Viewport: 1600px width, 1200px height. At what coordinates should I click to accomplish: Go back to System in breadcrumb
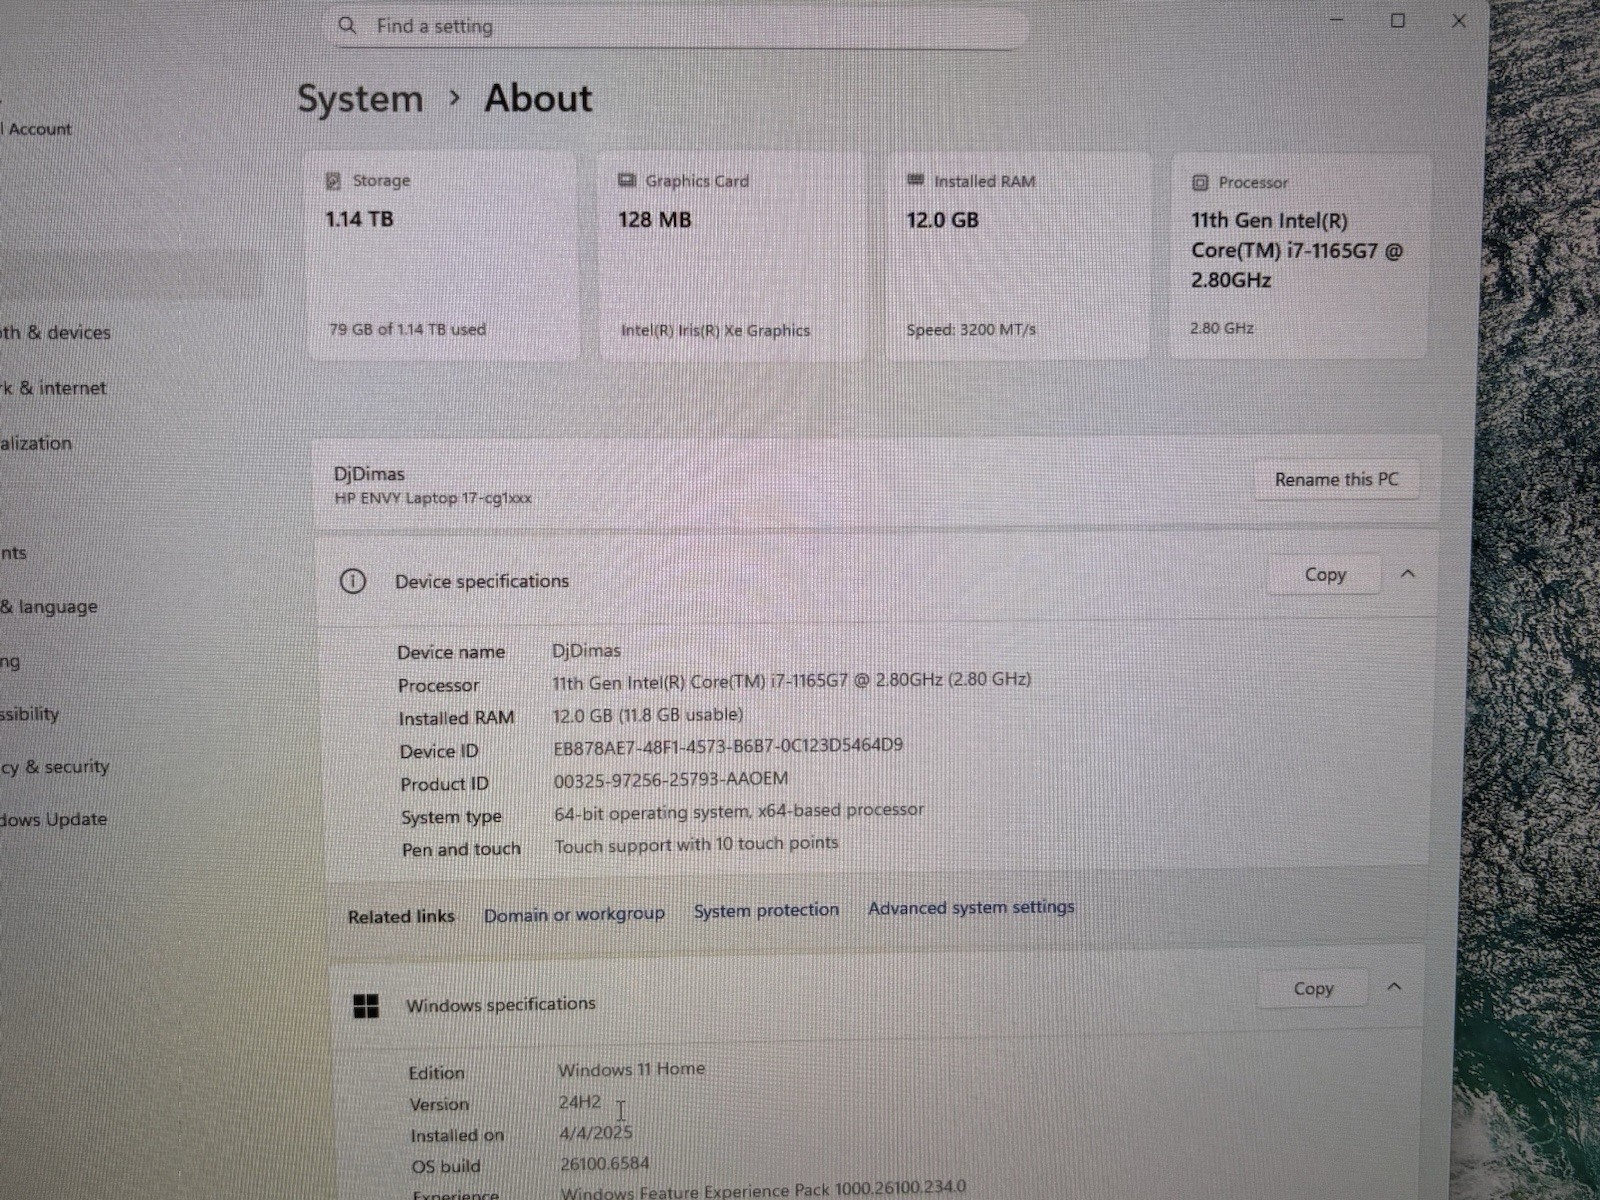[360, 99]
